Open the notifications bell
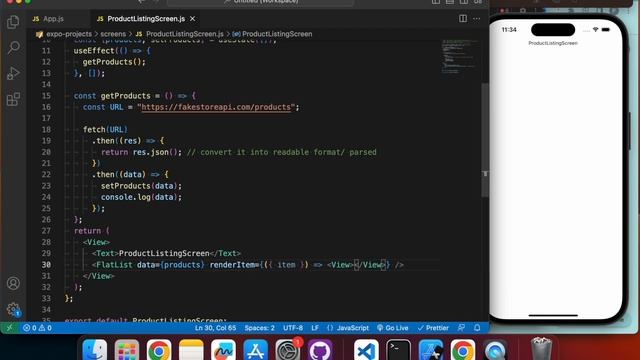The image size is (640, 360). (477, 328)
